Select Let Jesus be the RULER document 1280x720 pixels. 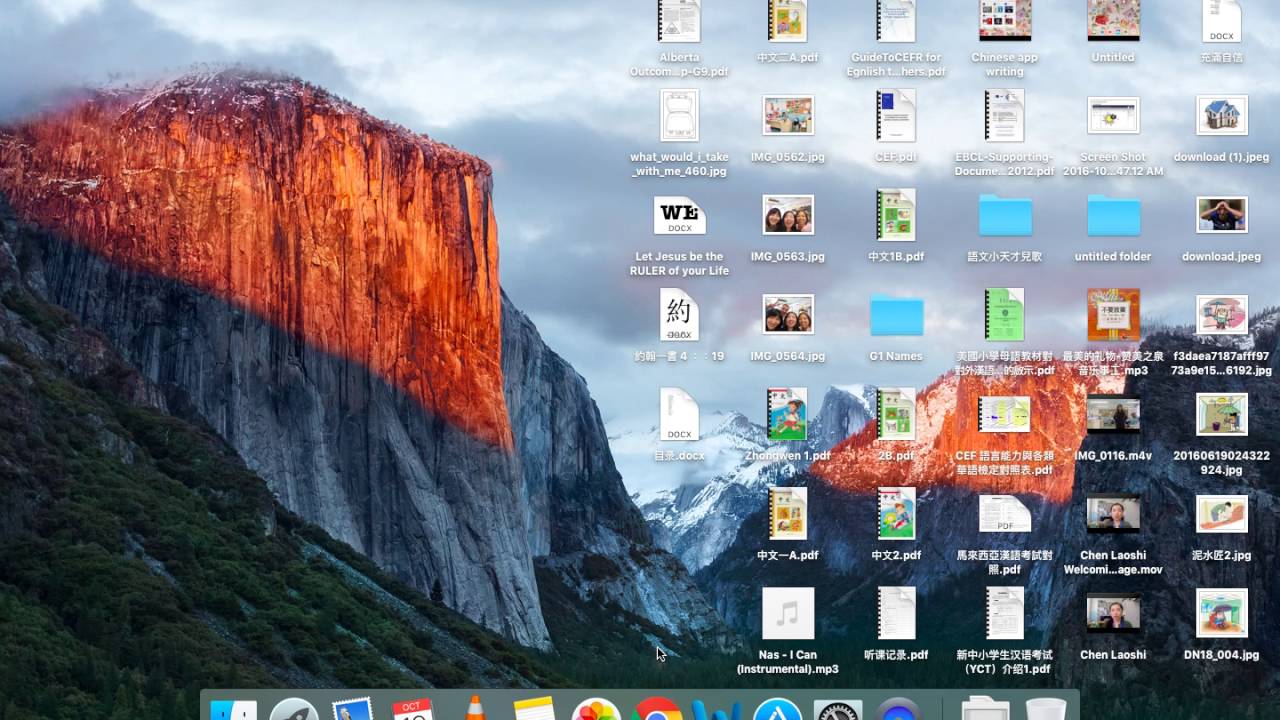click(679, 215)
